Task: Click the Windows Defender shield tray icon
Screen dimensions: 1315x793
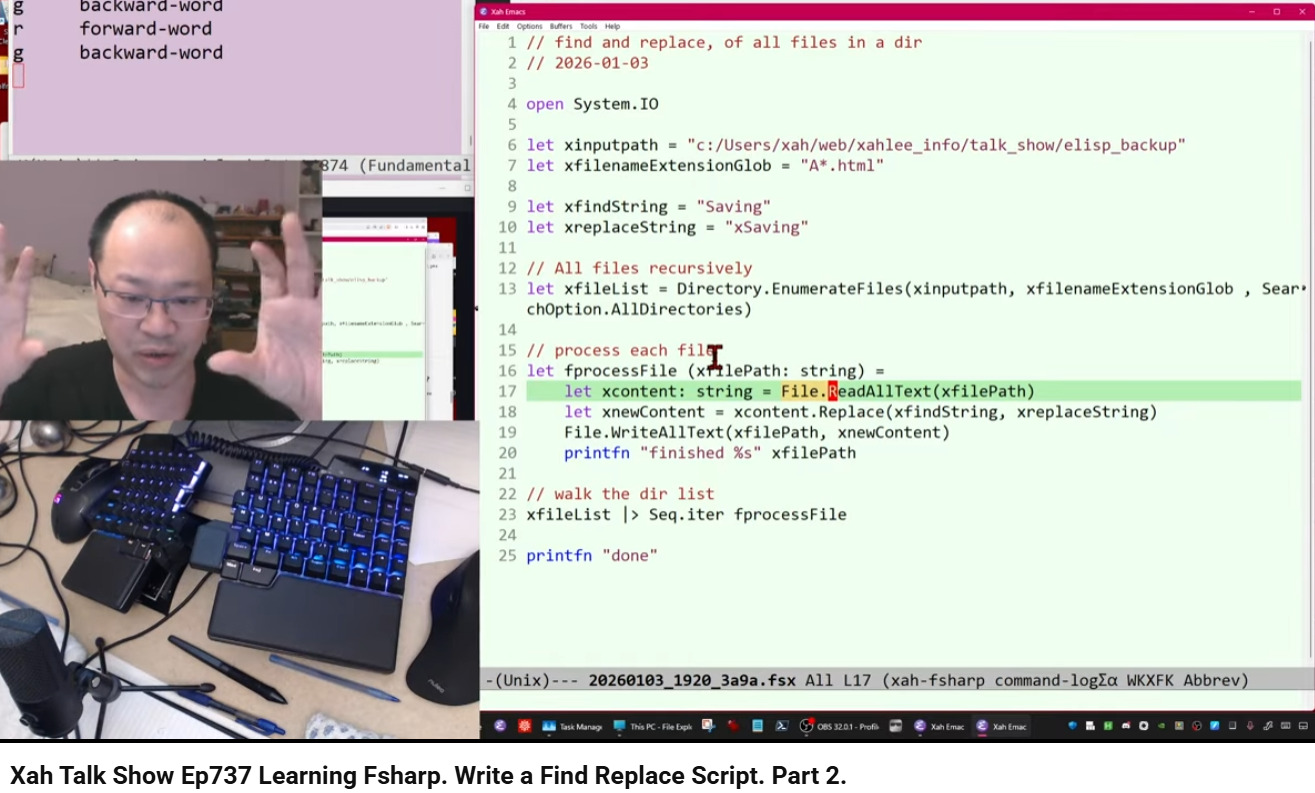Action: tap(1074, 726)
